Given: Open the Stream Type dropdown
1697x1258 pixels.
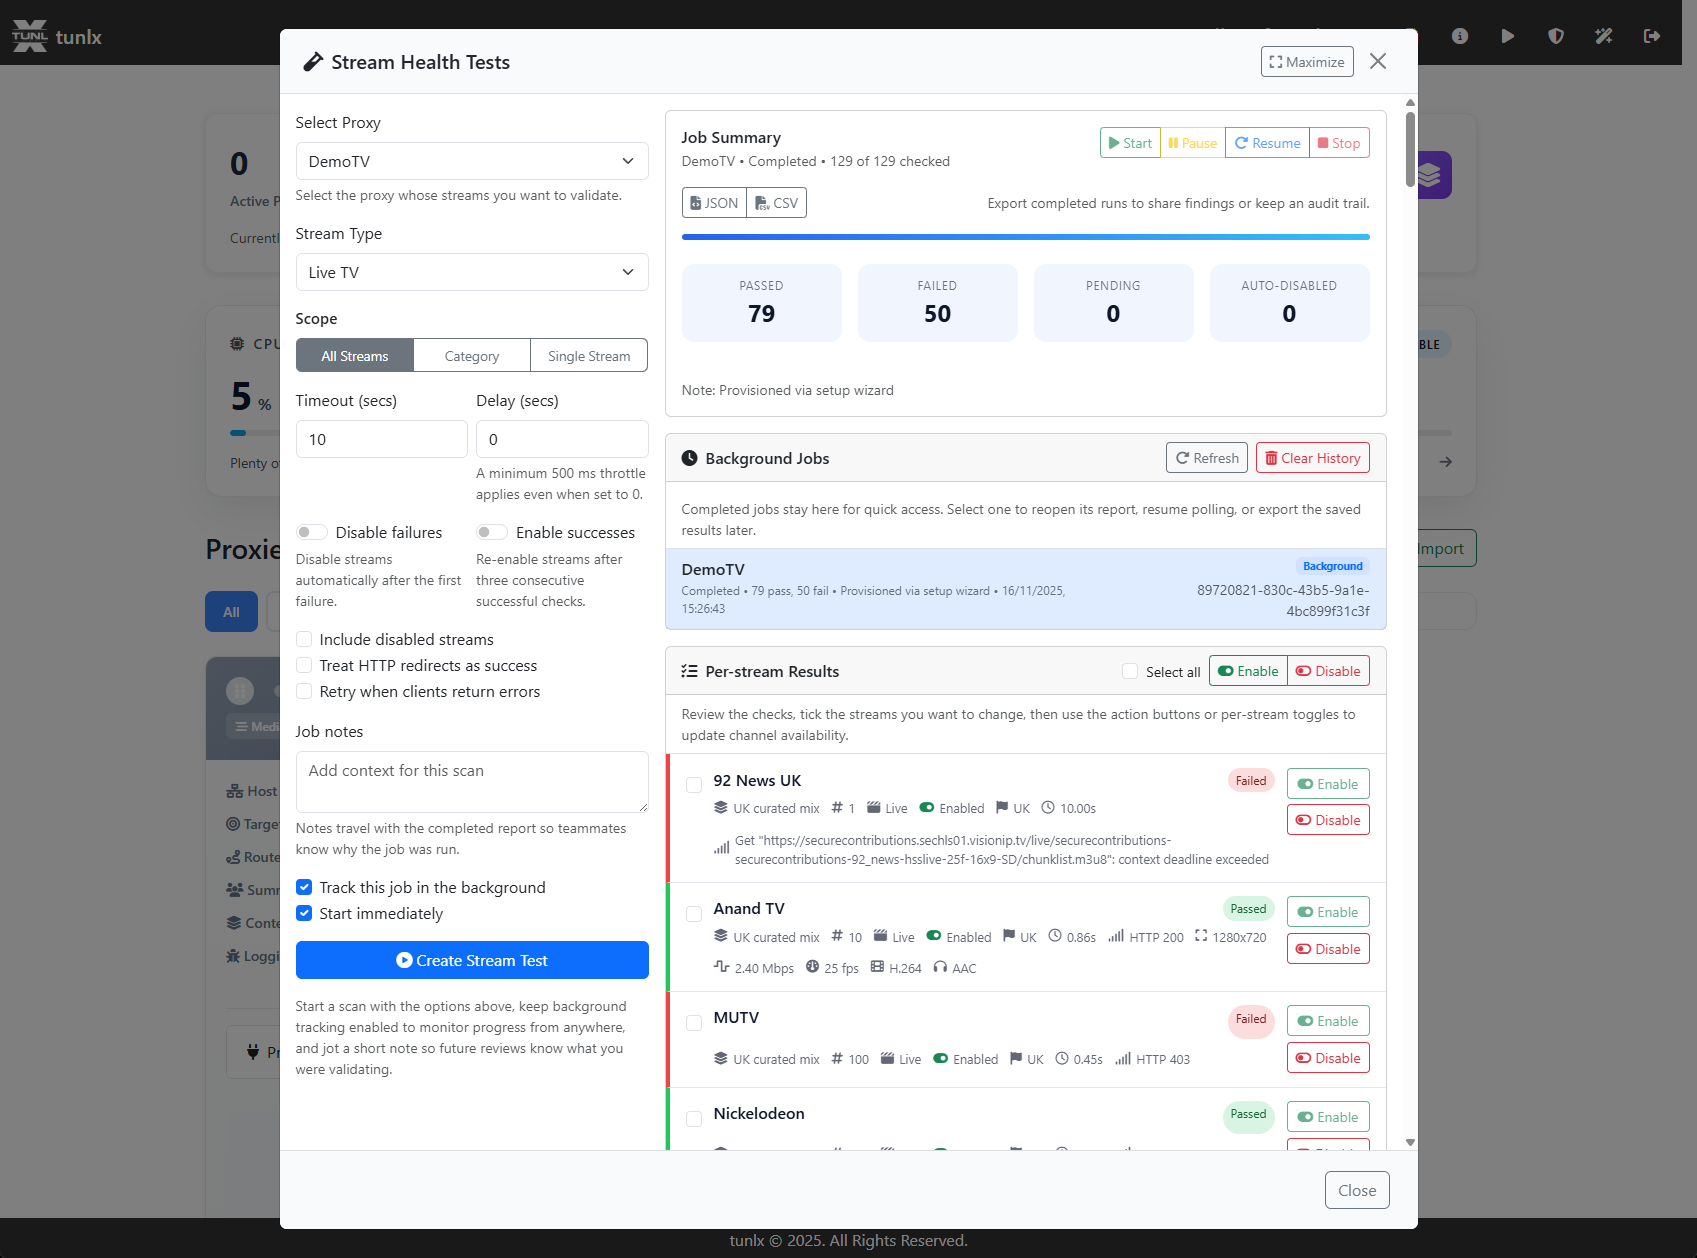Looking at the screenshot, I should coord(471,272).
